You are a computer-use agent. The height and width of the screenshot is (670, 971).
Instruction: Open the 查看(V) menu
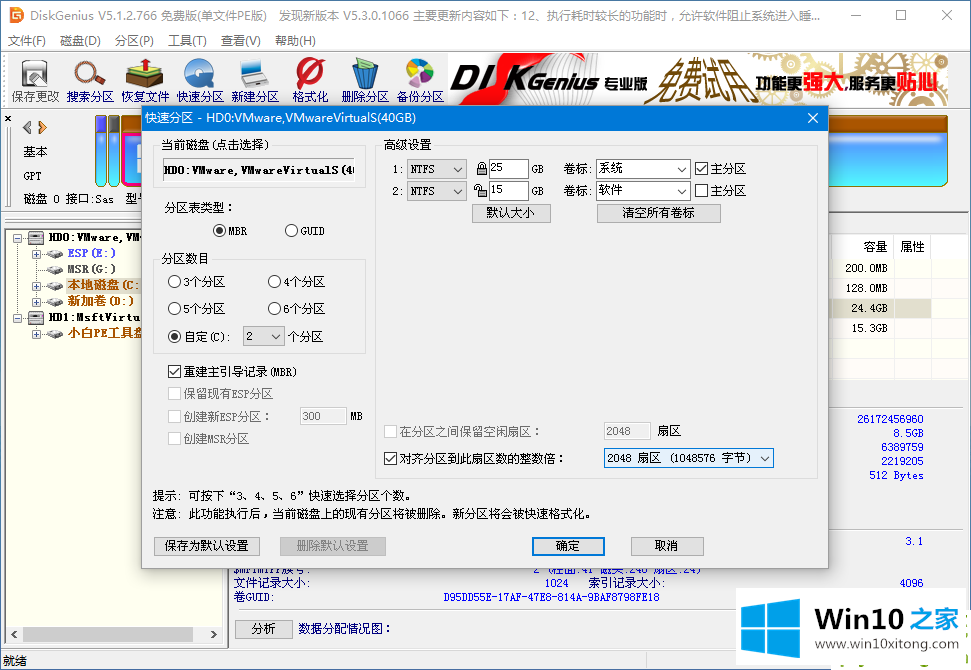tap(240, 41)
